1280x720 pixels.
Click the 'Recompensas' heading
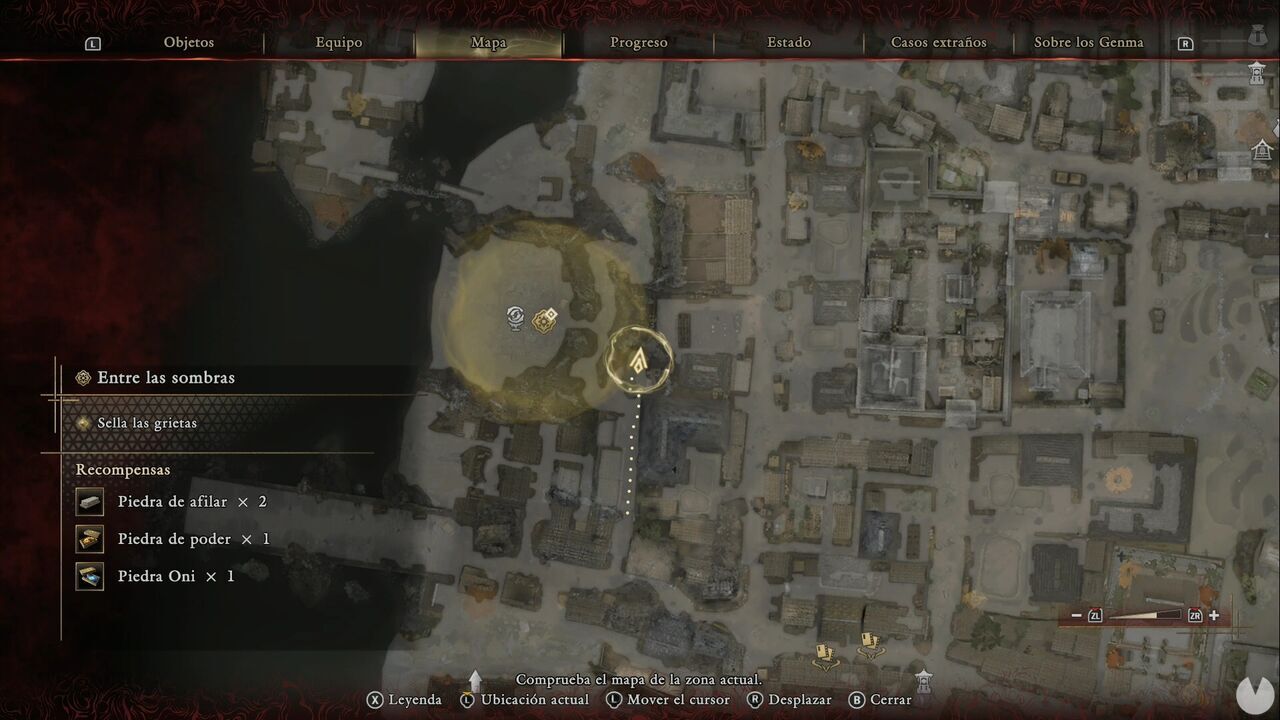(123, 470)
